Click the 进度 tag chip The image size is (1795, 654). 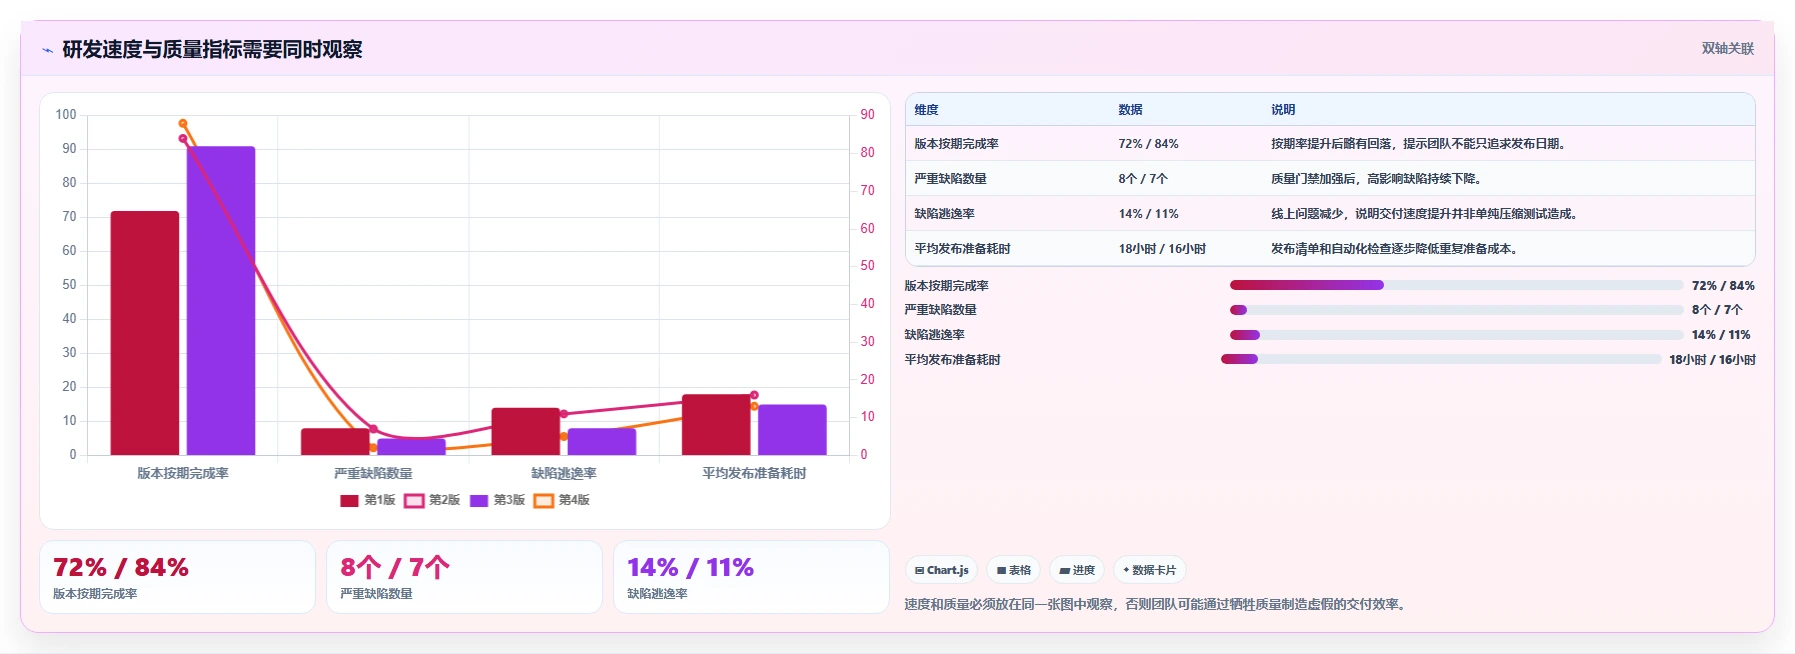click(x=1077, y=570)
